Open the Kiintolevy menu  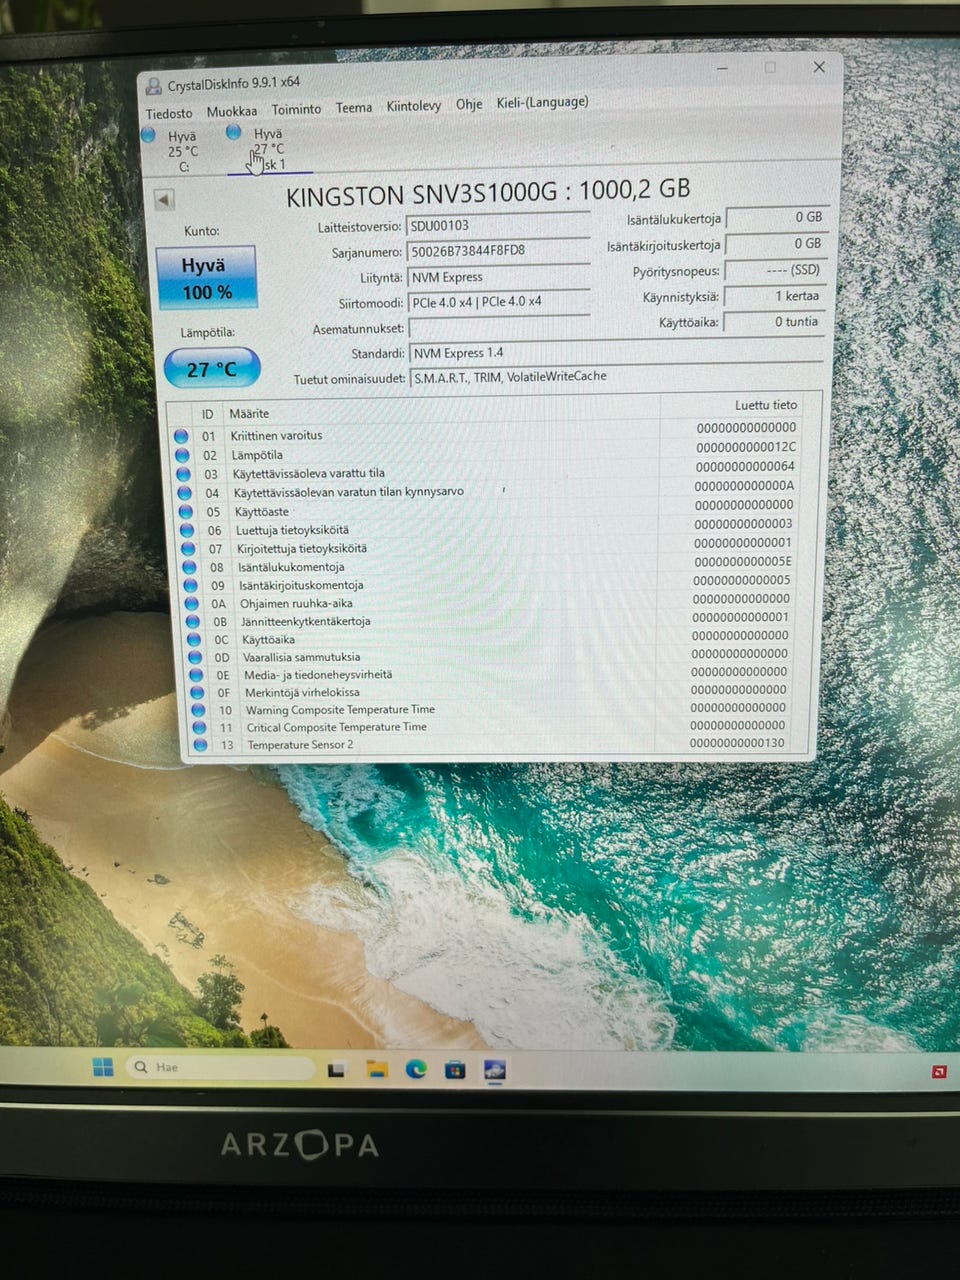(414, 106)
